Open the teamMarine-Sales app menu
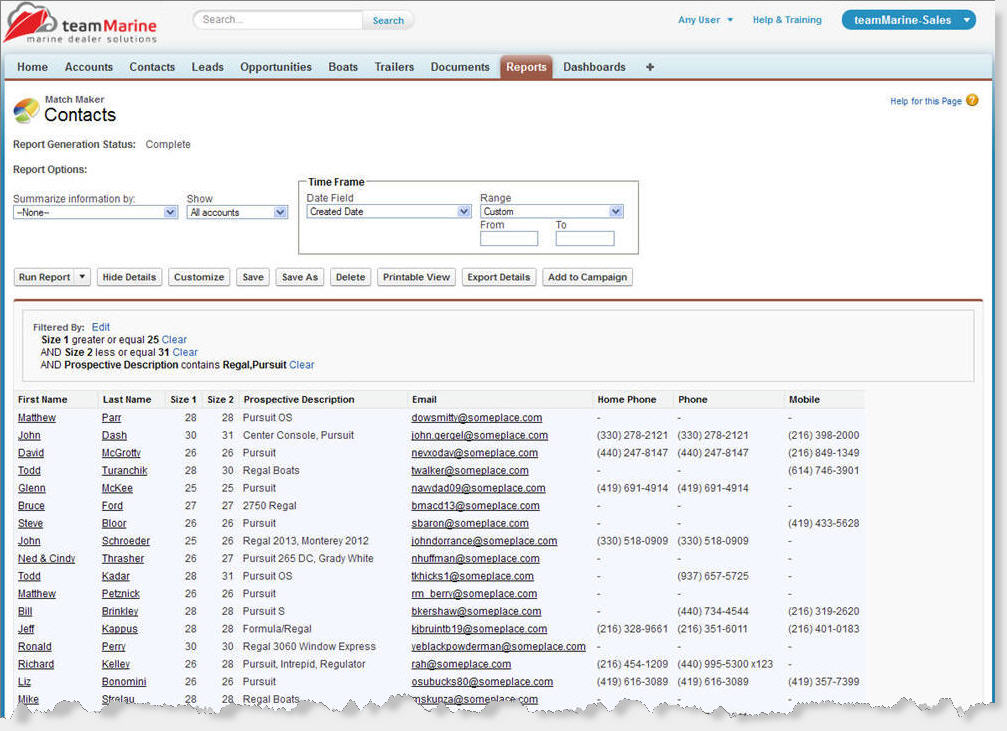The width and height of the screenshot is (1007, 731). (x=908, y=20)
